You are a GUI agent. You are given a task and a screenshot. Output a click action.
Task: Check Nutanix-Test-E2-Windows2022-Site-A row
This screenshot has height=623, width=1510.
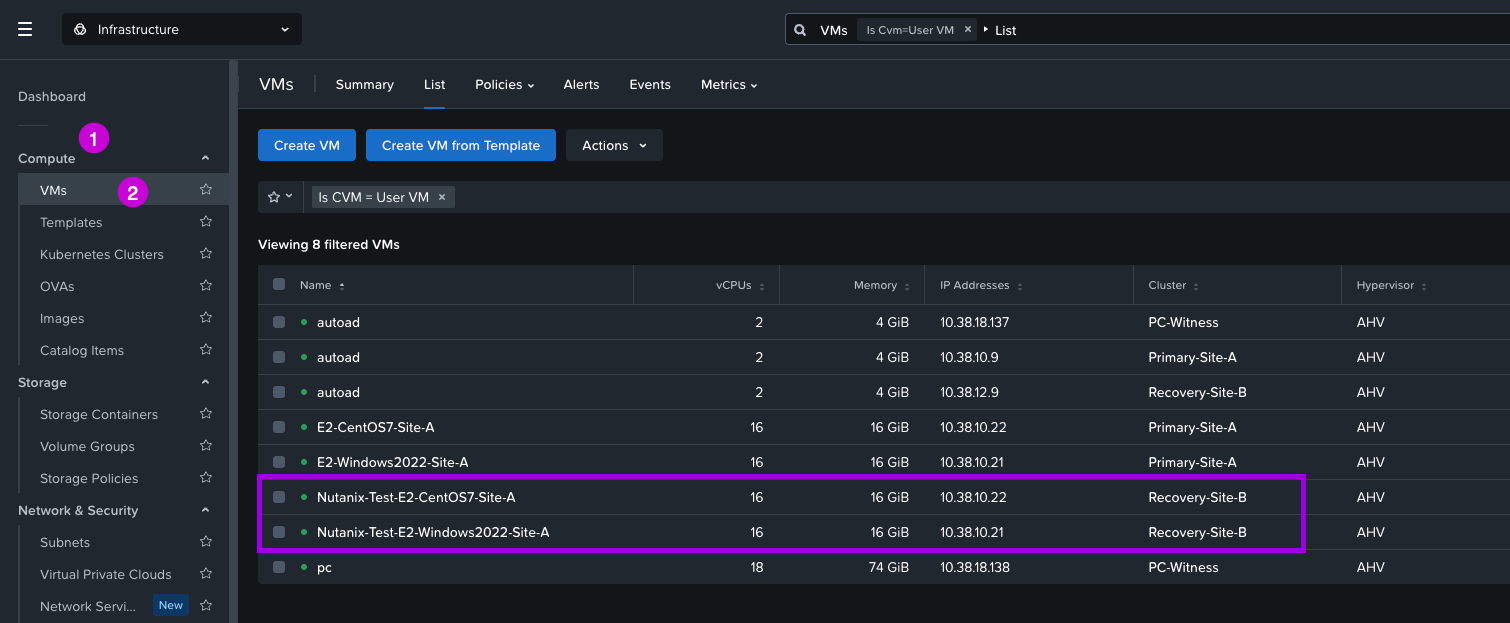click(x=279, y=532)
